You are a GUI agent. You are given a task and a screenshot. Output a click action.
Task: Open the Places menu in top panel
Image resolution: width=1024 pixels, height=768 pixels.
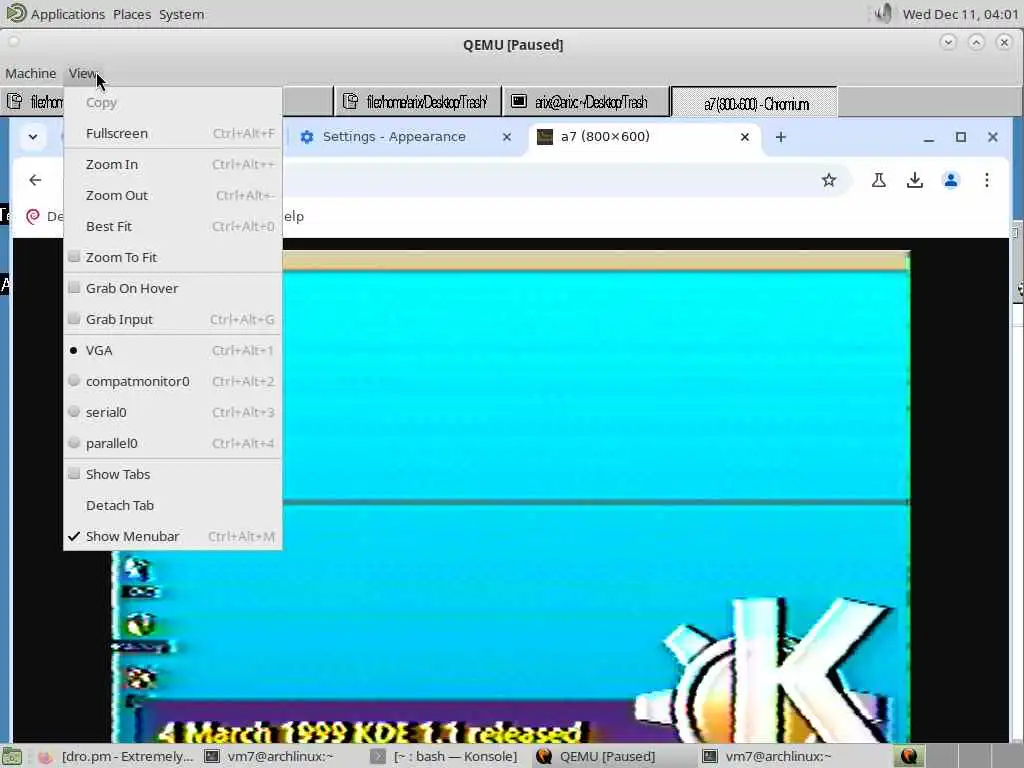tap(132, 14)
